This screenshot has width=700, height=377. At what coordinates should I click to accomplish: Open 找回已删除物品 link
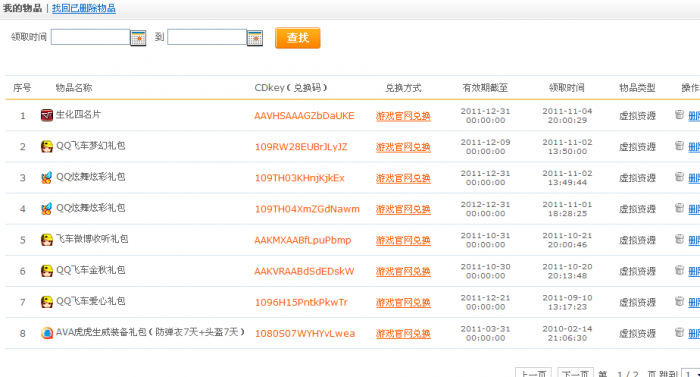point(84,8)
